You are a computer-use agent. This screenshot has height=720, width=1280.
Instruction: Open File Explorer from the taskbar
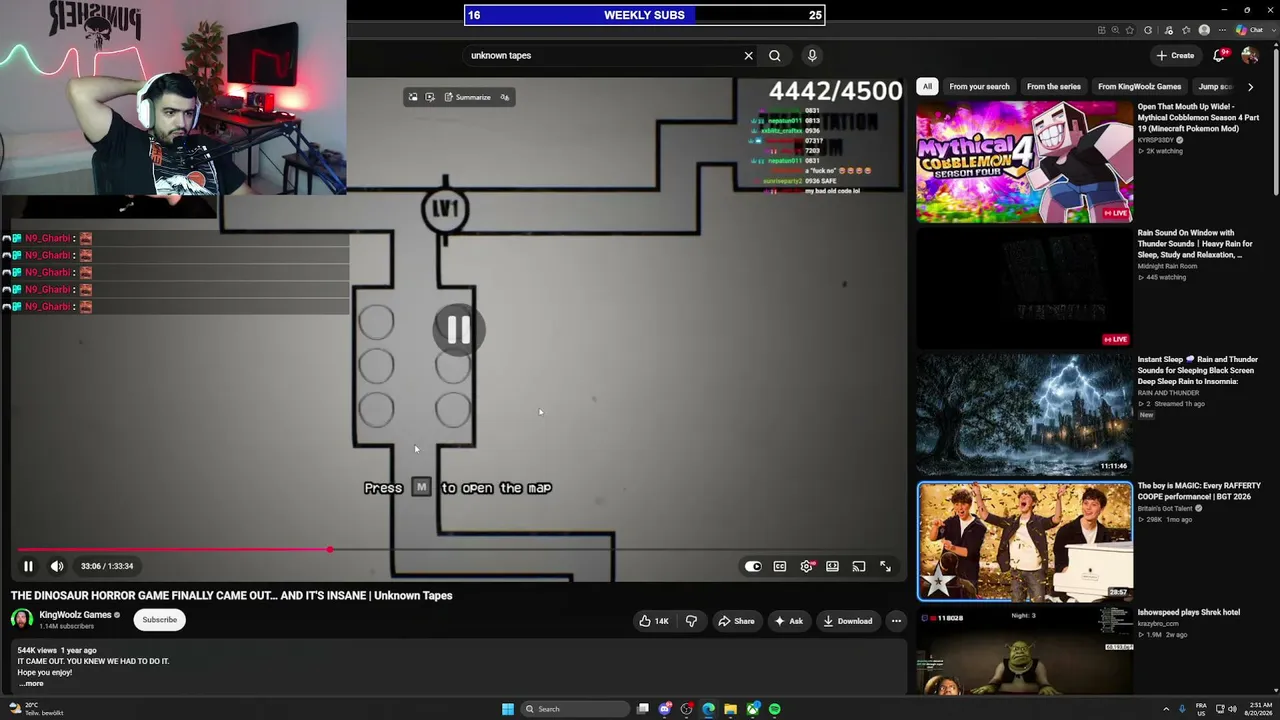click(731, 709)
